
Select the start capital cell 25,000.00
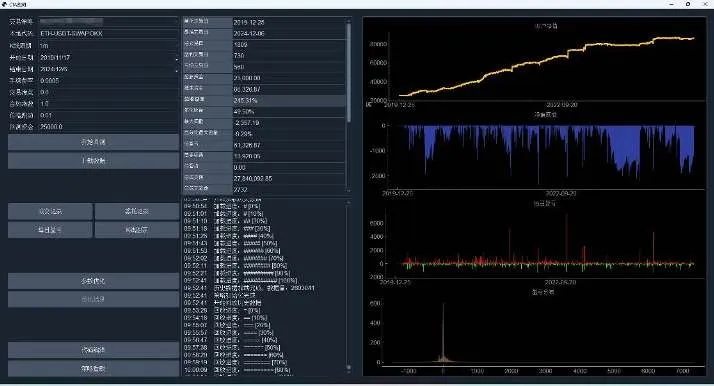(x=289, y=78)
